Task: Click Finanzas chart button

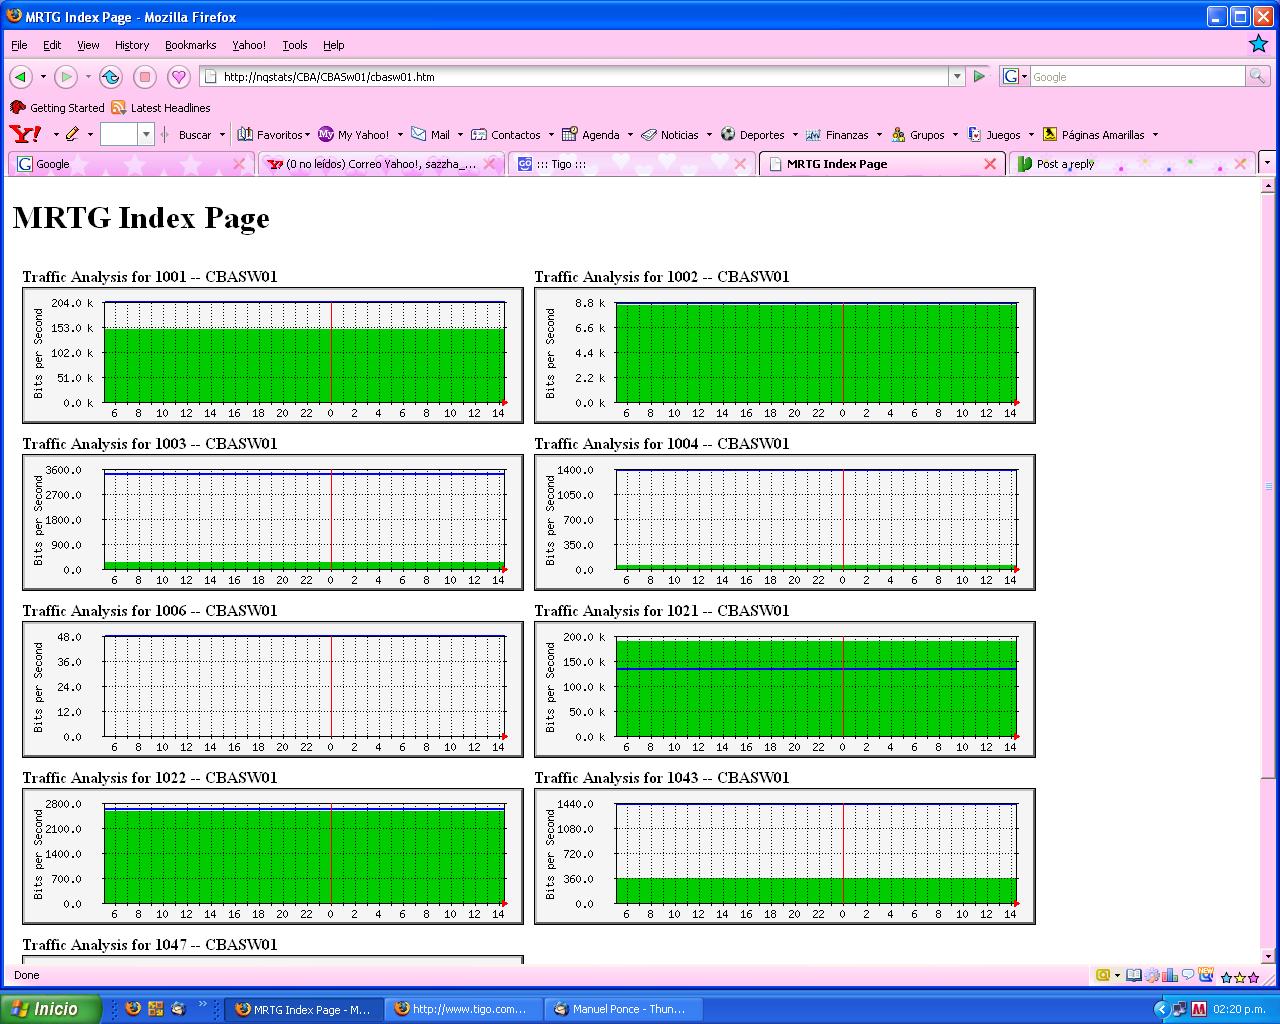Action: pyautogui.click(x=837, y=135)
